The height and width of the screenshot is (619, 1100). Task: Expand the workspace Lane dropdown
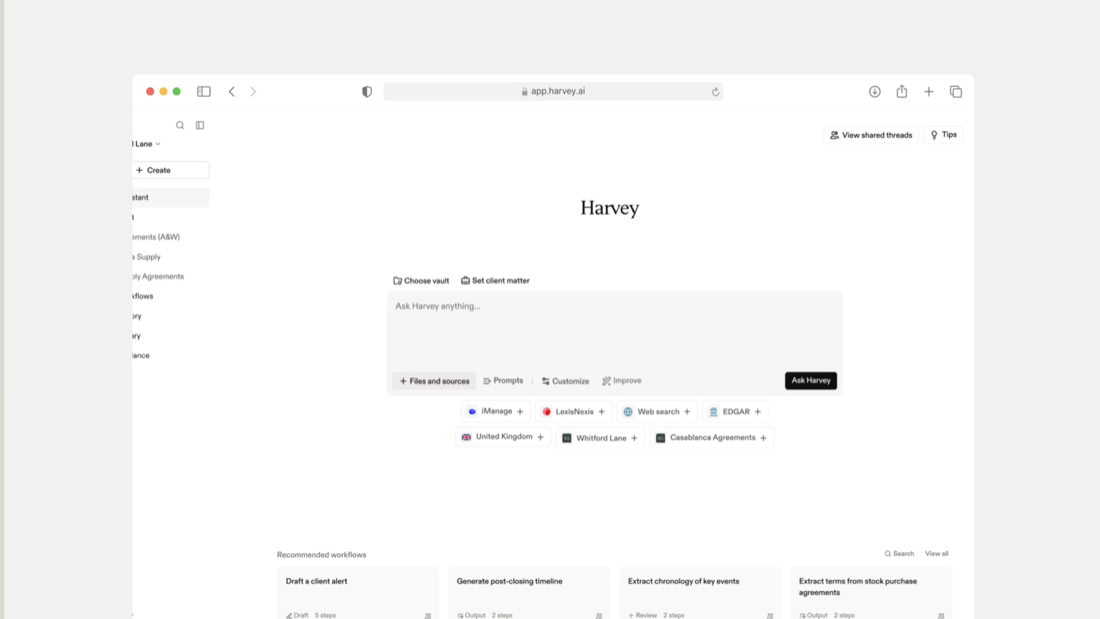click(147, 144)
